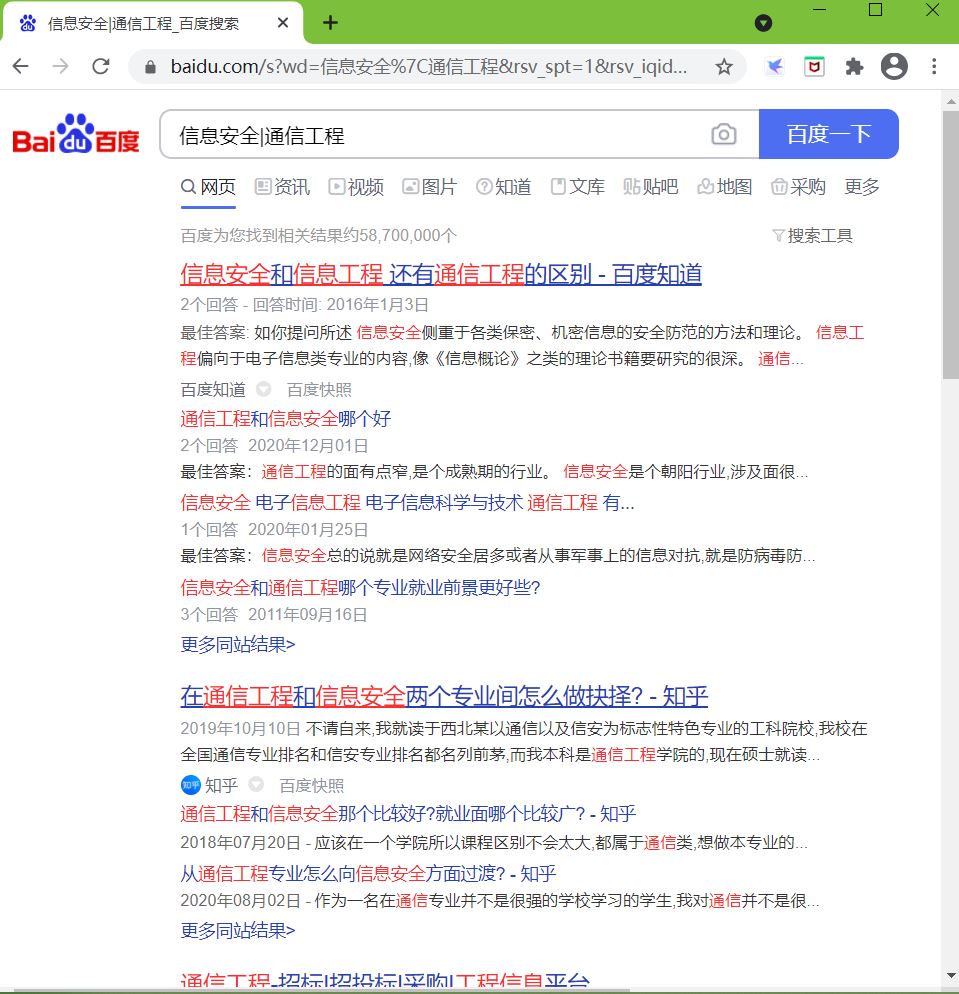Go back to previous page
The width and height of the screenshot is (959, 994).
(x=21, y=66)
